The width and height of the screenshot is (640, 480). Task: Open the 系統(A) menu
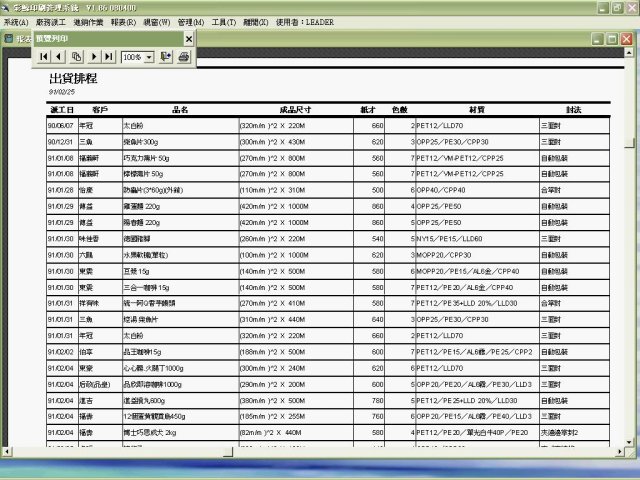16,21
